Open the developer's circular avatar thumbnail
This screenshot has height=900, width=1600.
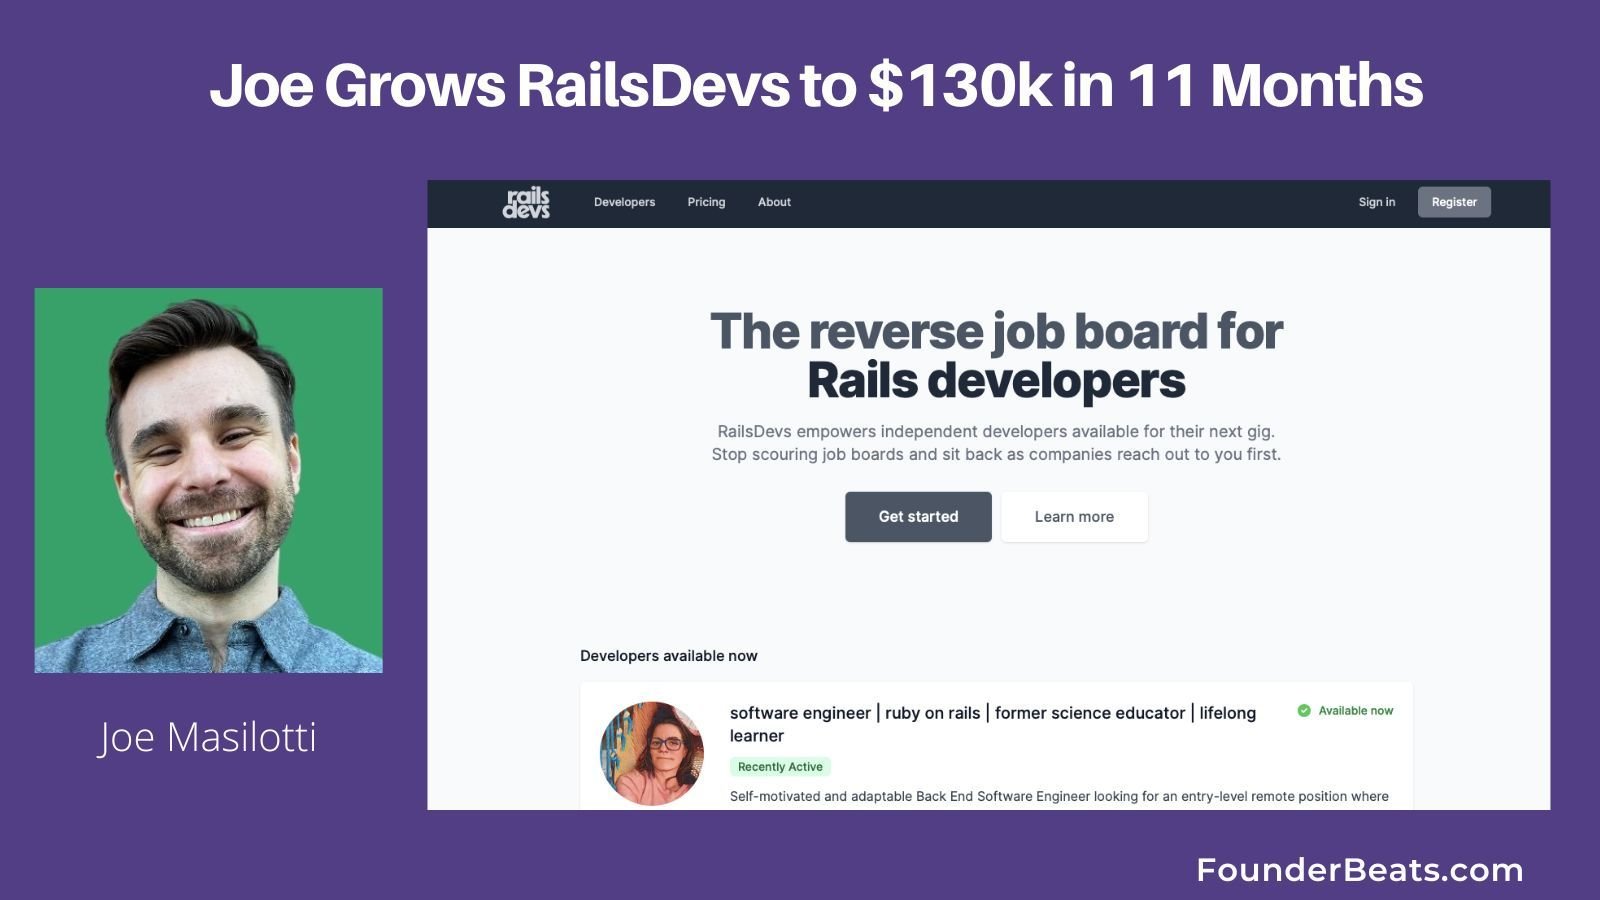click(652, 753)
